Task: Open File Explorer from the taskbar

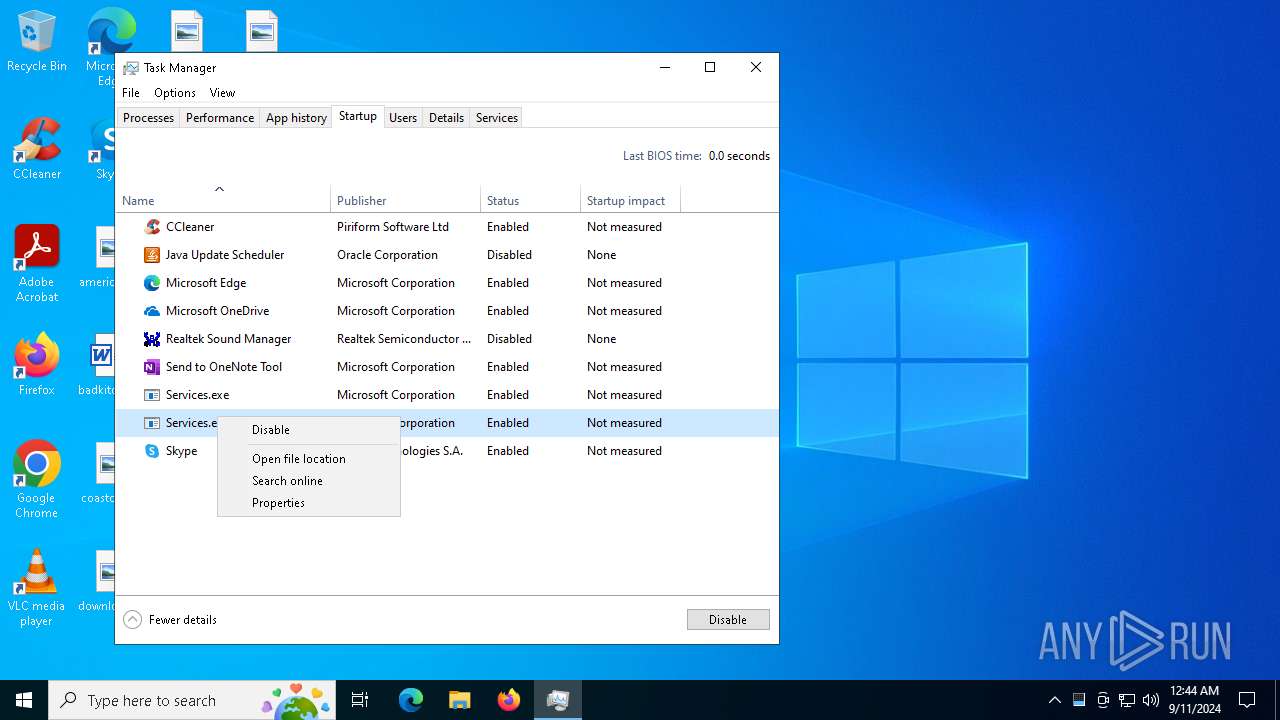Action: (x=459, y=700)
